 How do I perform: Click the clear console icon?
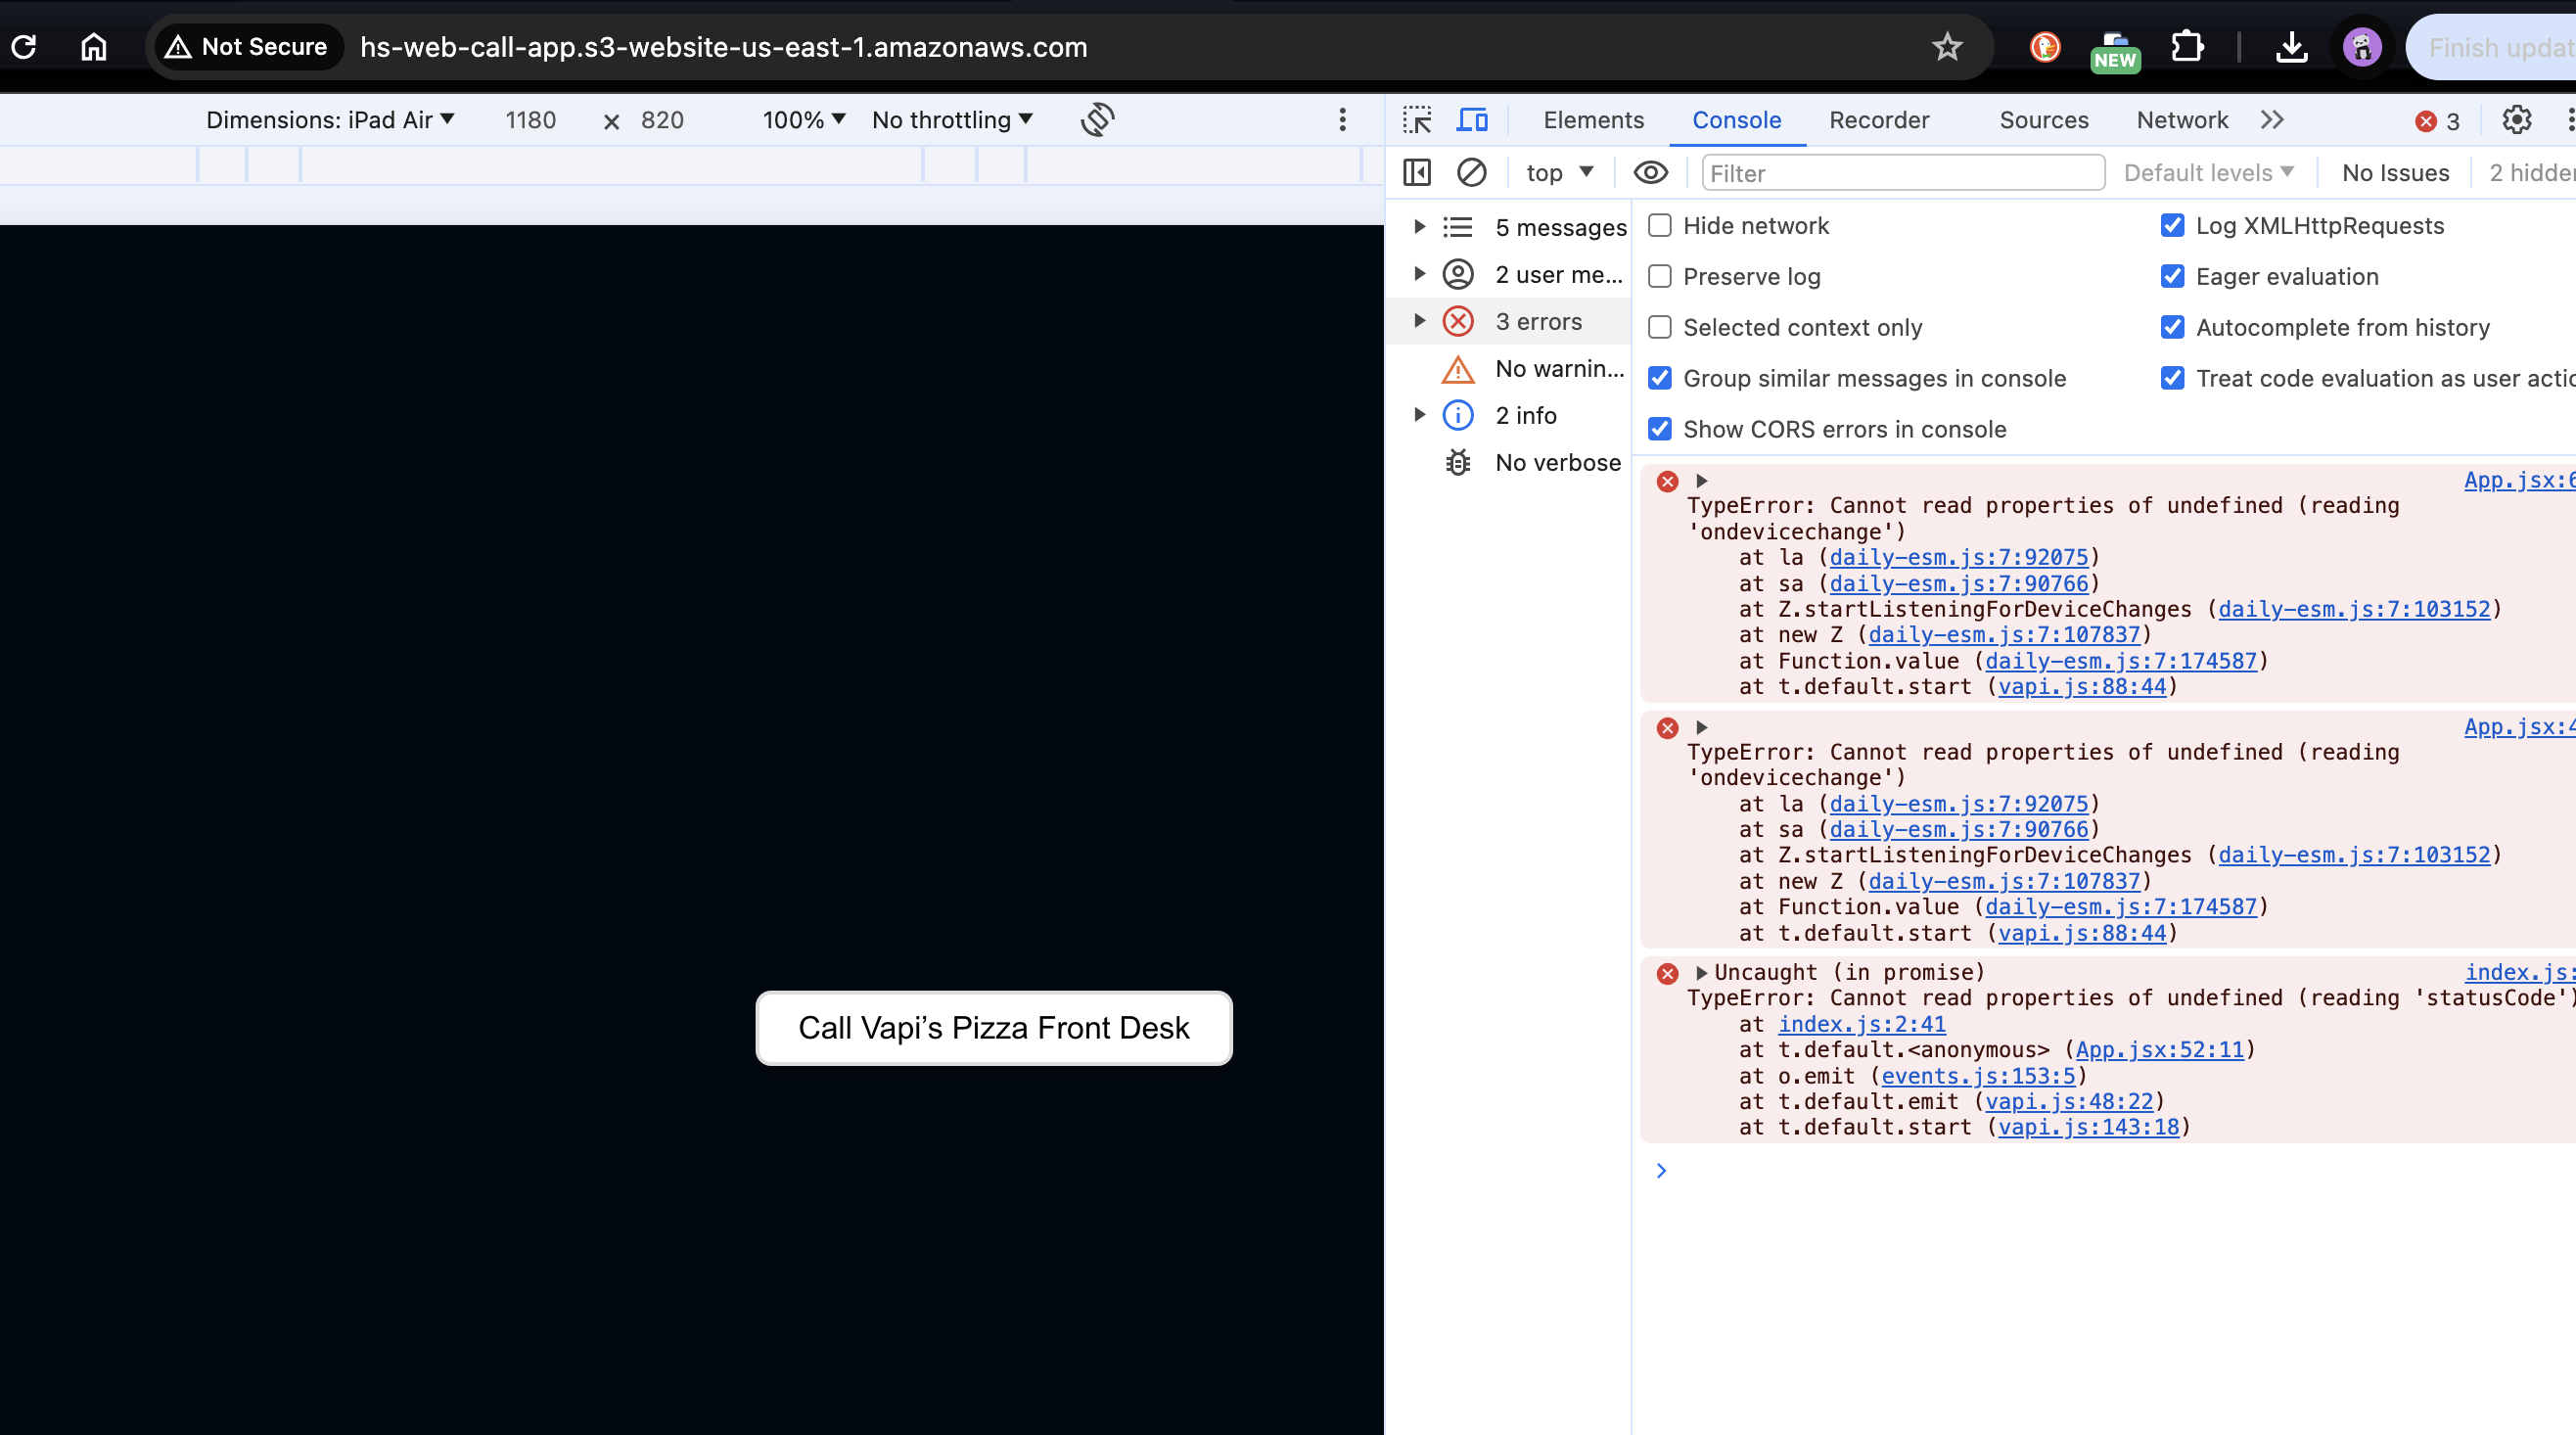point(1471,173)
